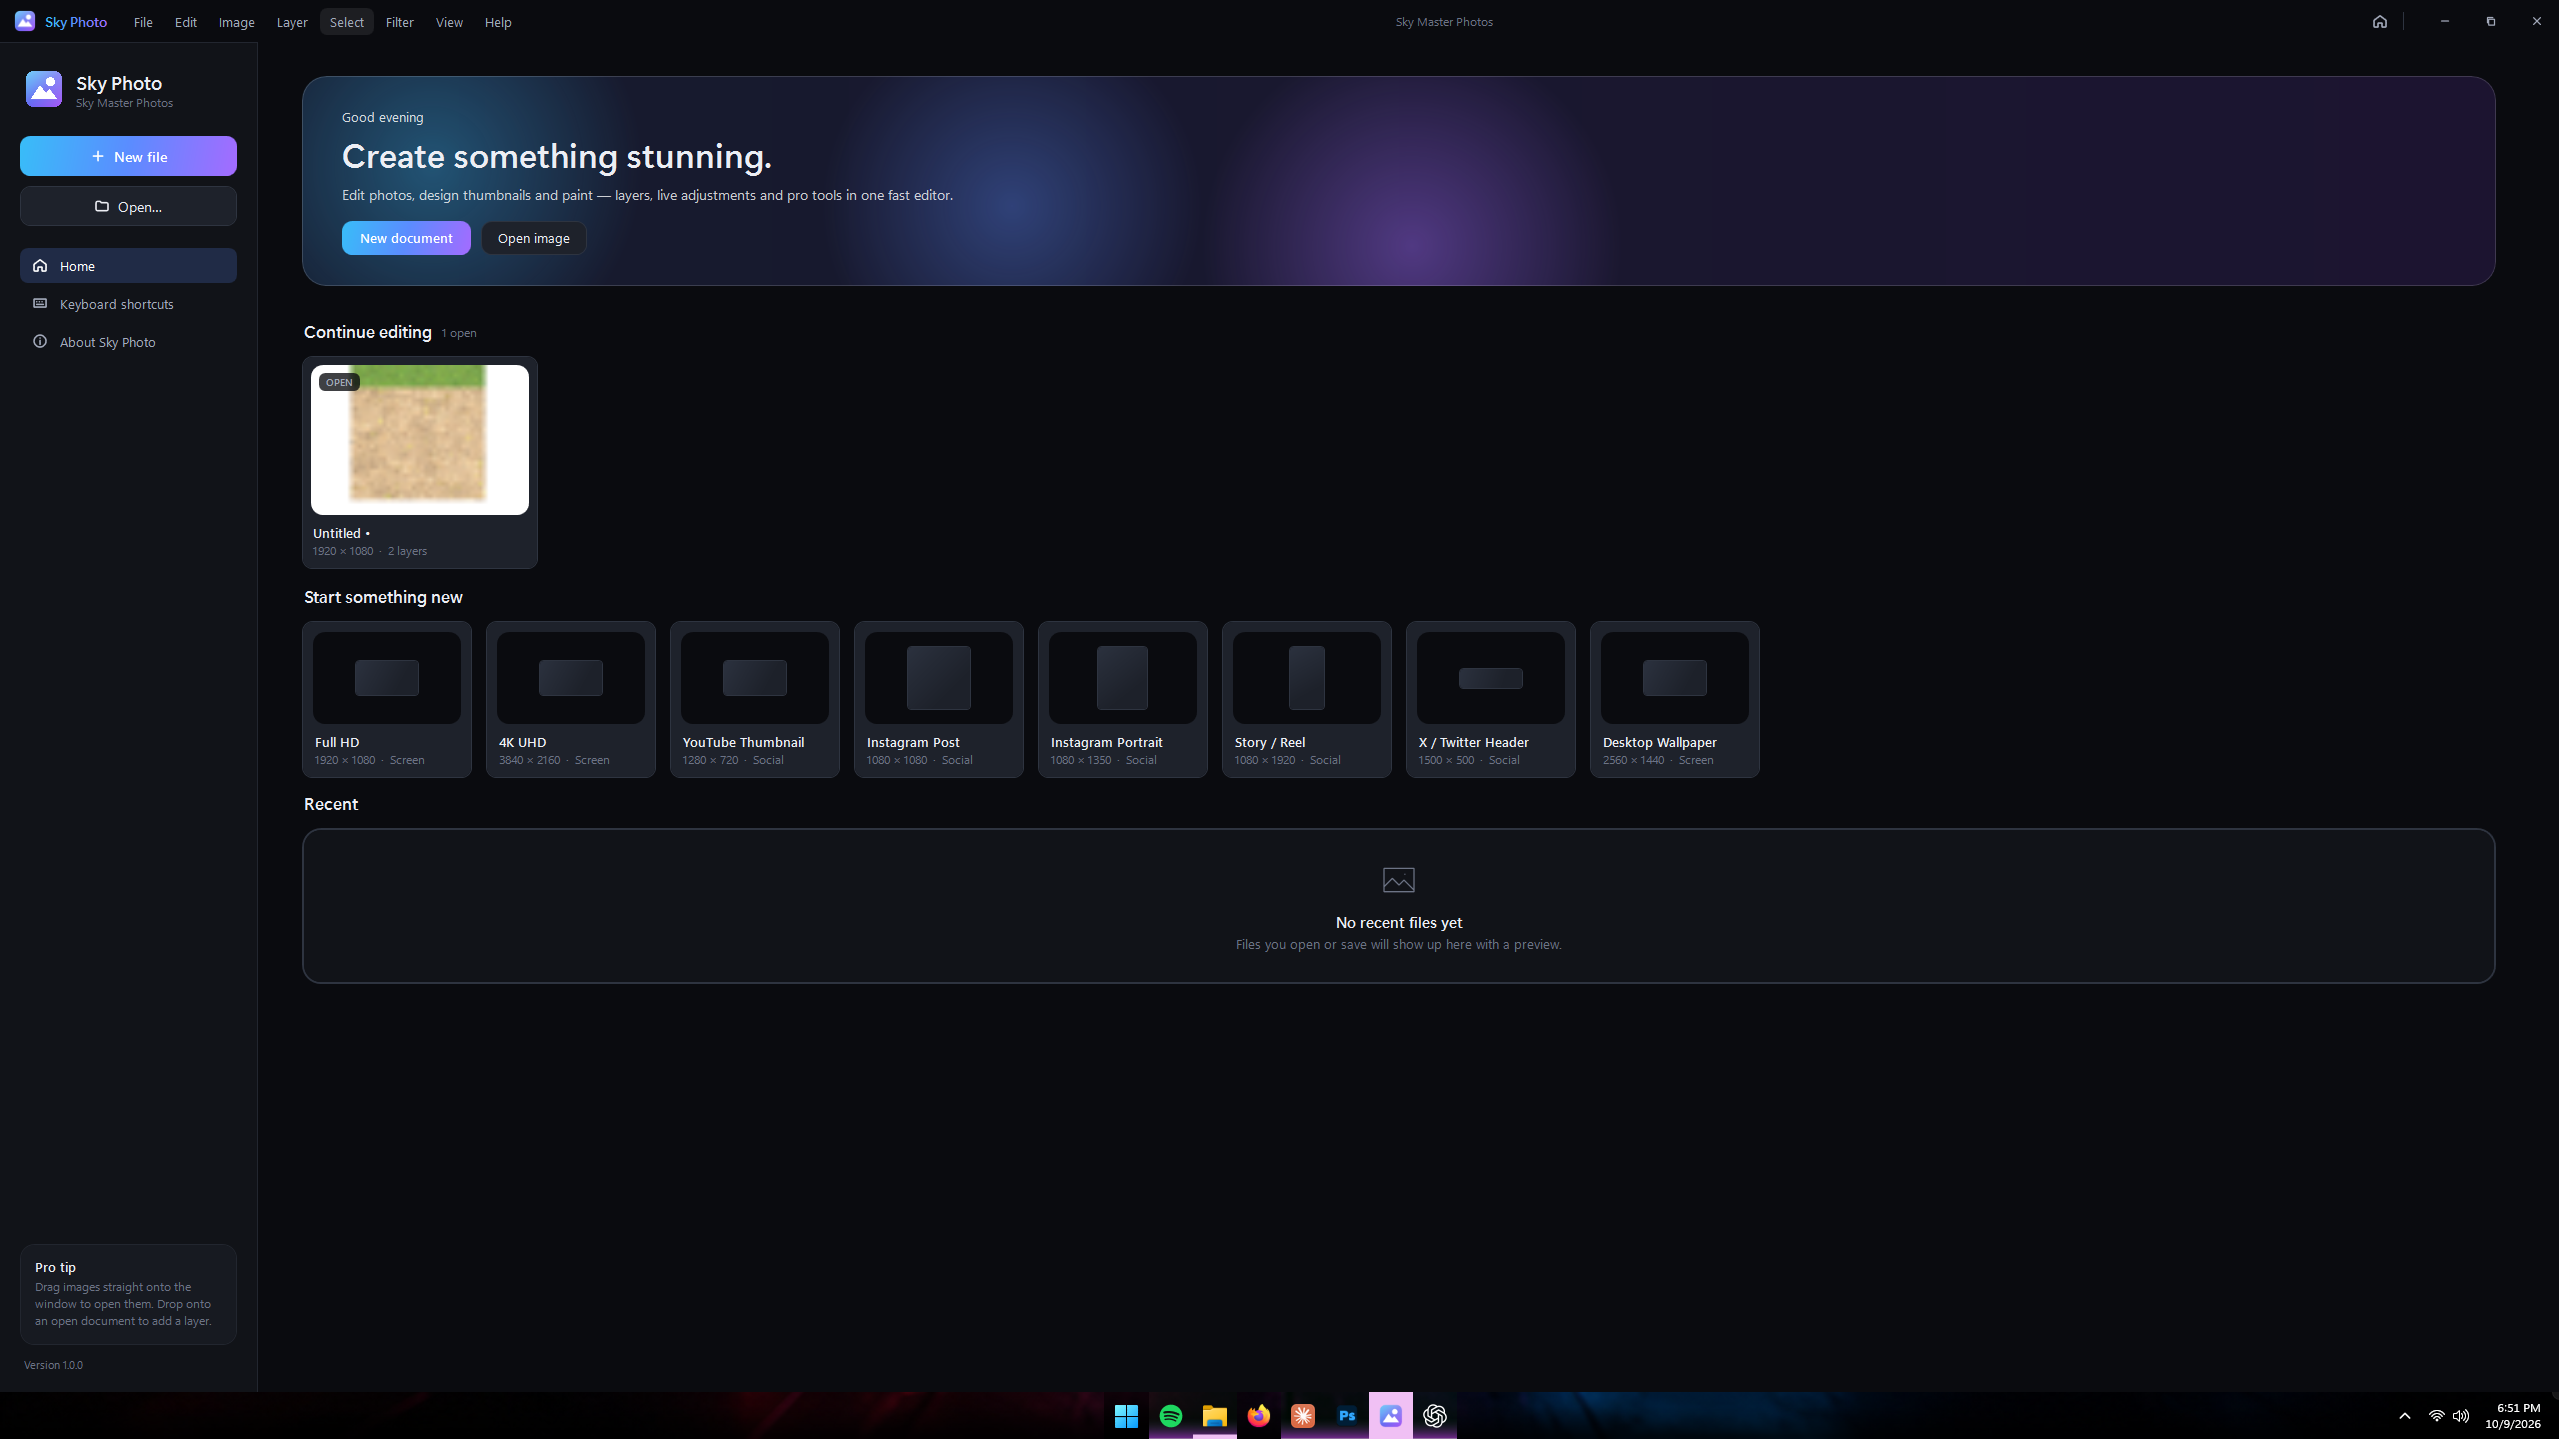Click New document in the banner
Viewport: 2559px width, 1439px height.
point(406,238)
